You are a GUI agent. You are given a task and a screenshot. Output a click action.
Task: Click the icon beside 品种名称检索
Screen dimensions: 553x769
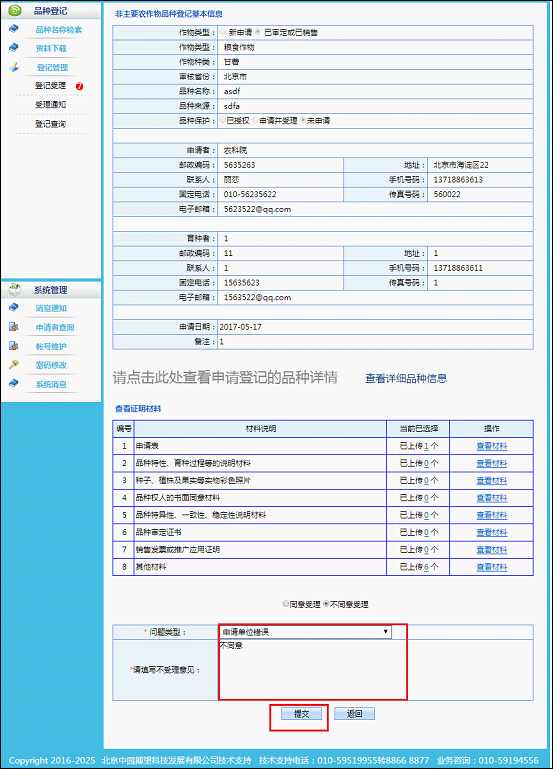[14, 29]
